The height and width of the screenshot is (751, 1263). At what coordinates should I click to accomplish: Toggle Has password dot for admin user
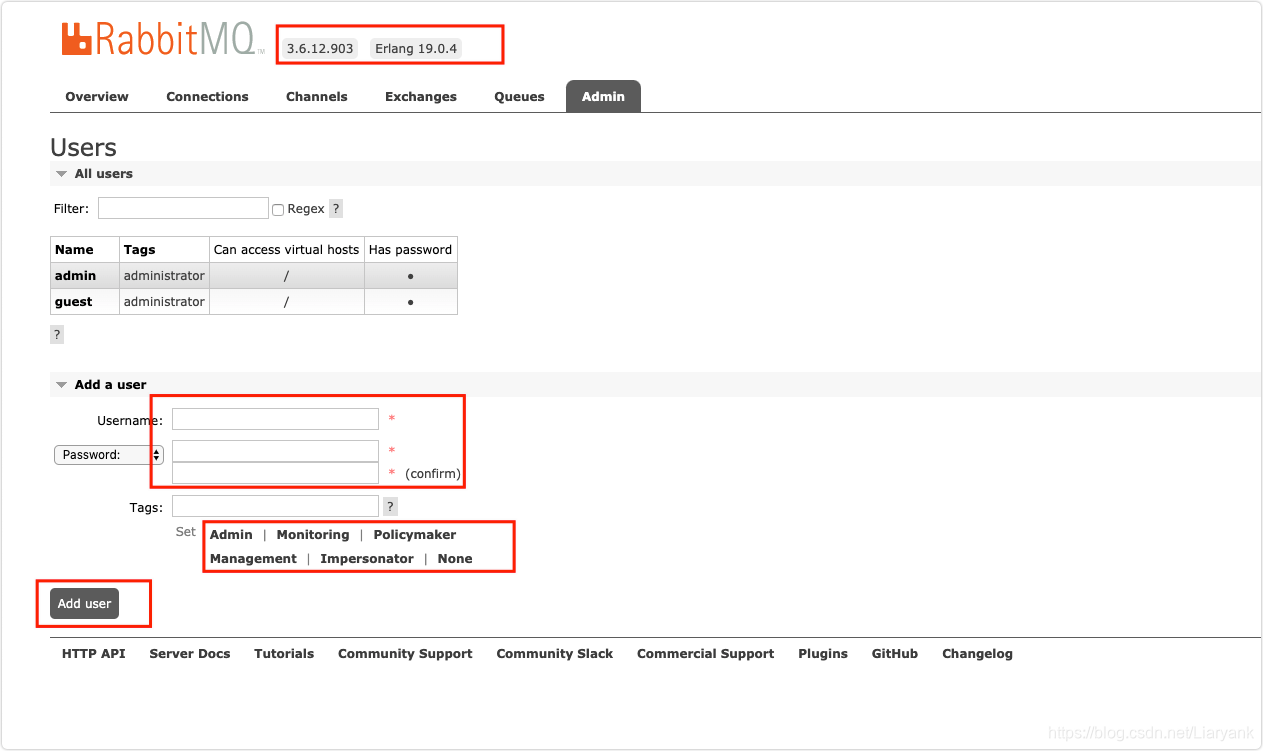point(410,275)
